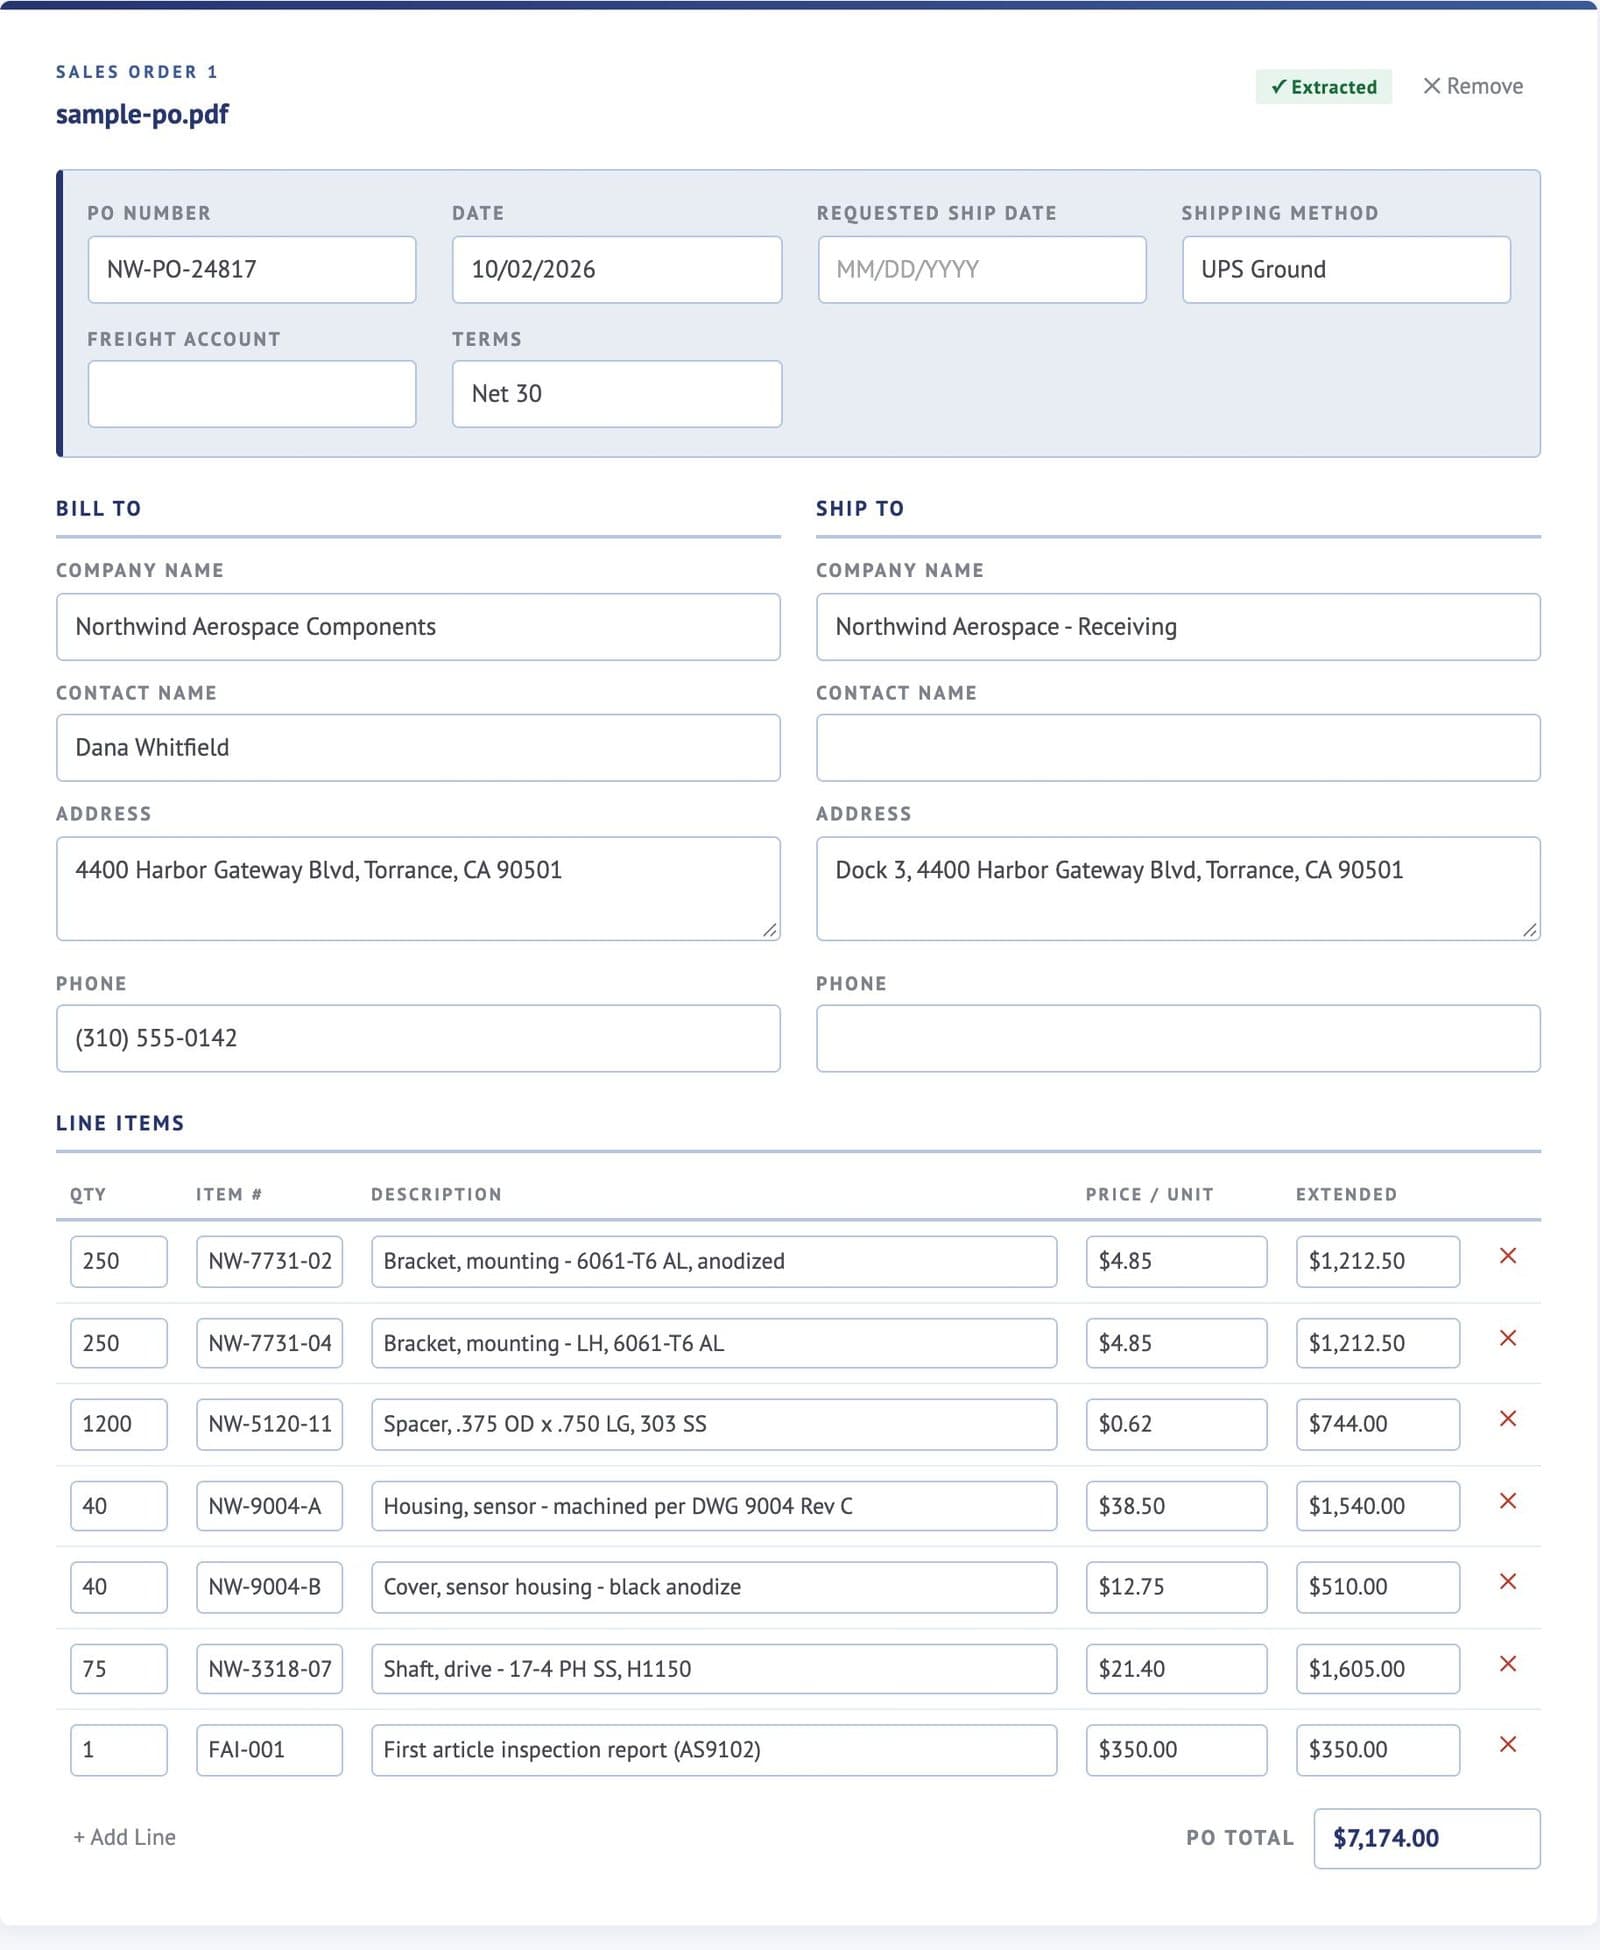The height and width of the screenshot is (1950, 1600).
Task: Grab the Ship To address resize handle
Action: 1530,930
